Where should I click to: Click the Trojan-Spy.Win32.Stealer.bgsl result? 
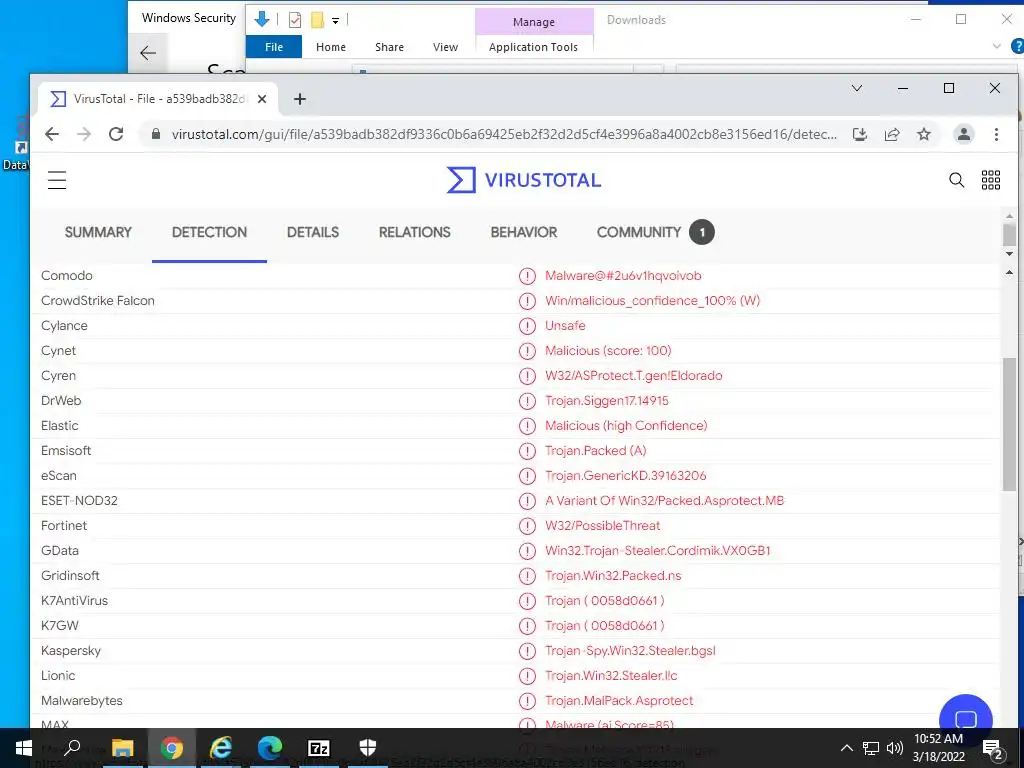[x=630, y=650]
